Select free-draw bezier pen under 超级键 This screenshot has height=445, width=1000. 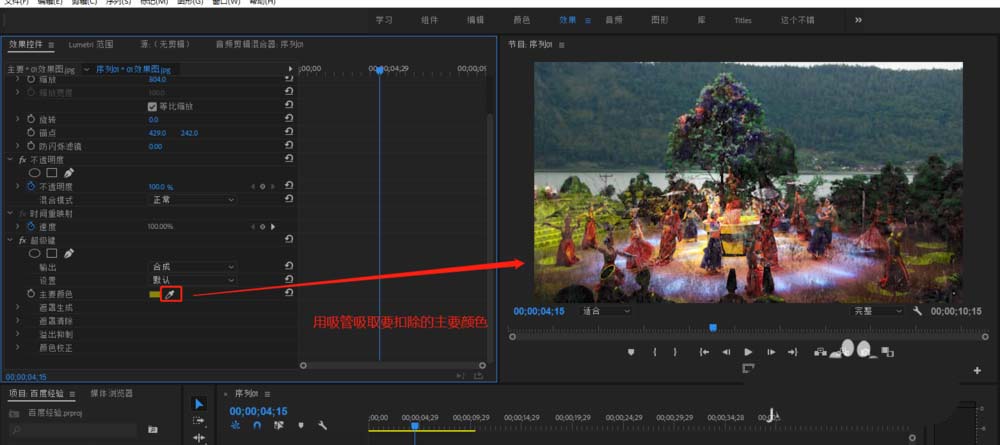pos(68,254)
